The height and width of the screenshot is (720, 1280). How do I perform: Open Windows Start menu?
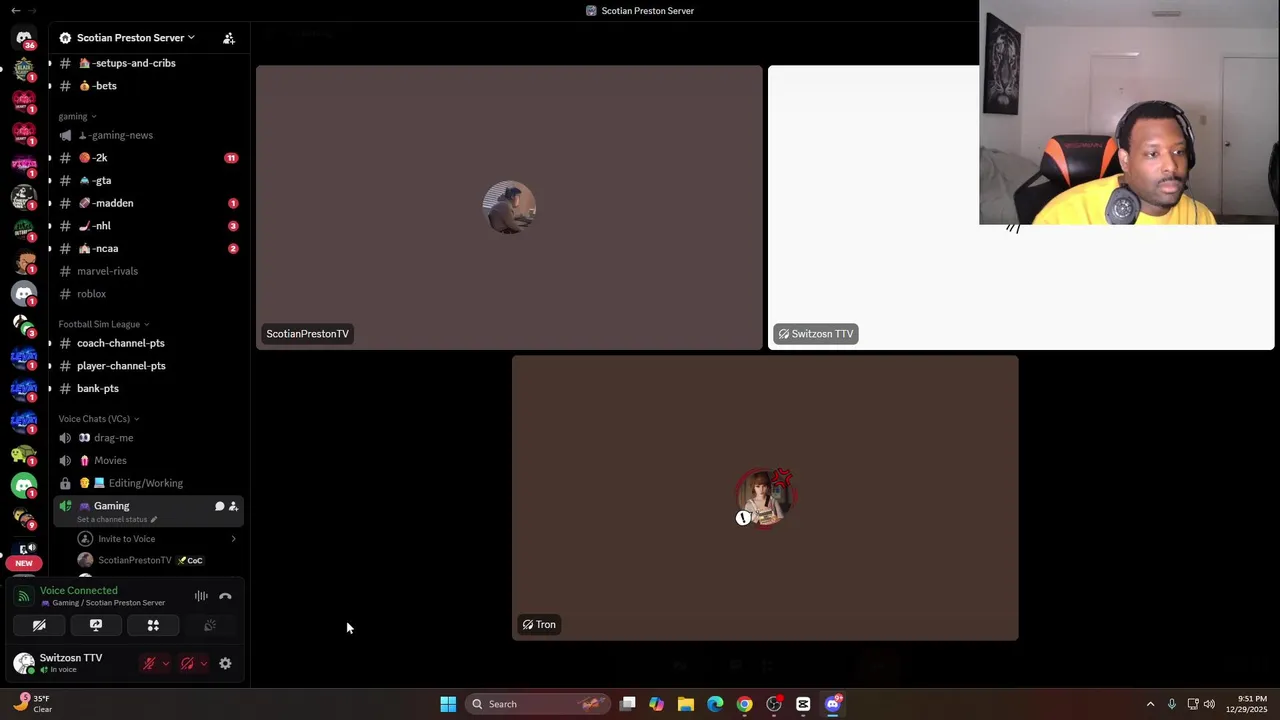click(448, 704)
